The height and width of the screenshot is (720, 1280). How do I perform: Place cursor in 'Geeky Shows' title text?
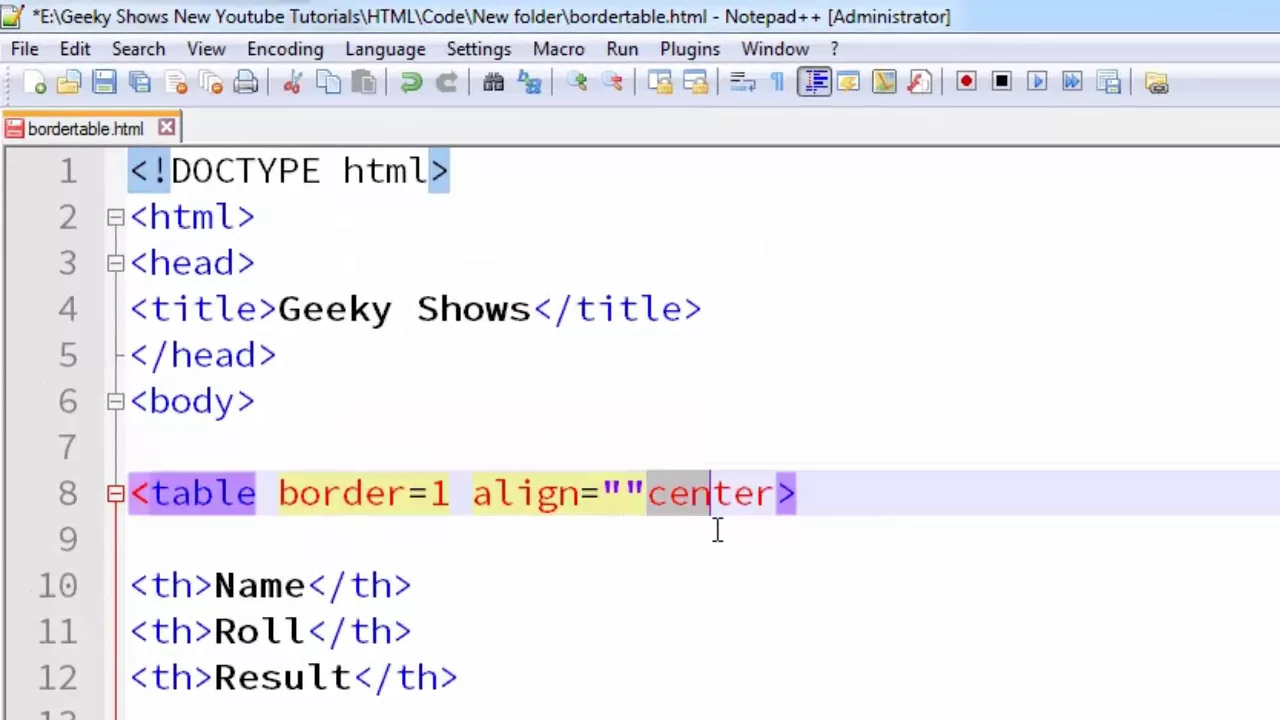coord(404,309)
